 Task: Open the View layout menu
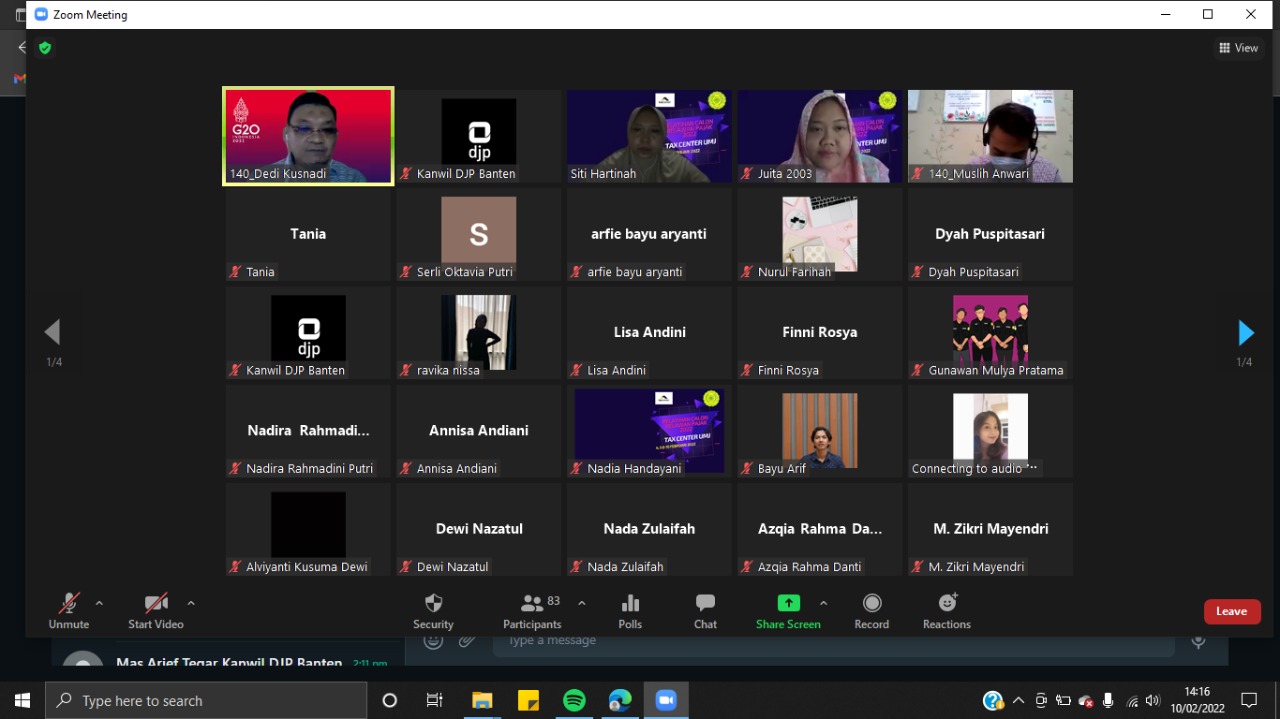click(1238, 48)
